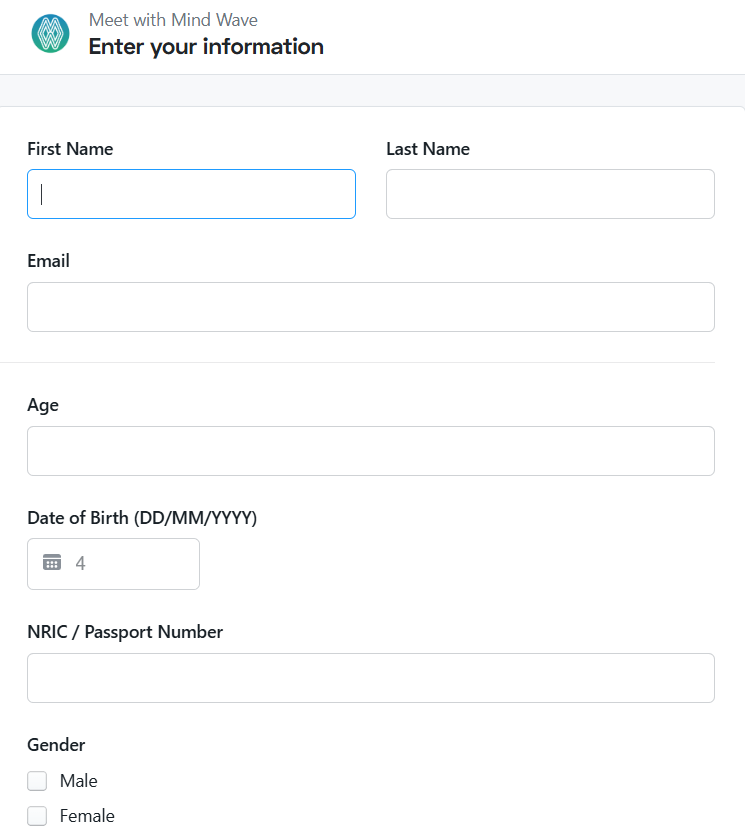Click the "Meet with Mind Wave" header text

173,20
